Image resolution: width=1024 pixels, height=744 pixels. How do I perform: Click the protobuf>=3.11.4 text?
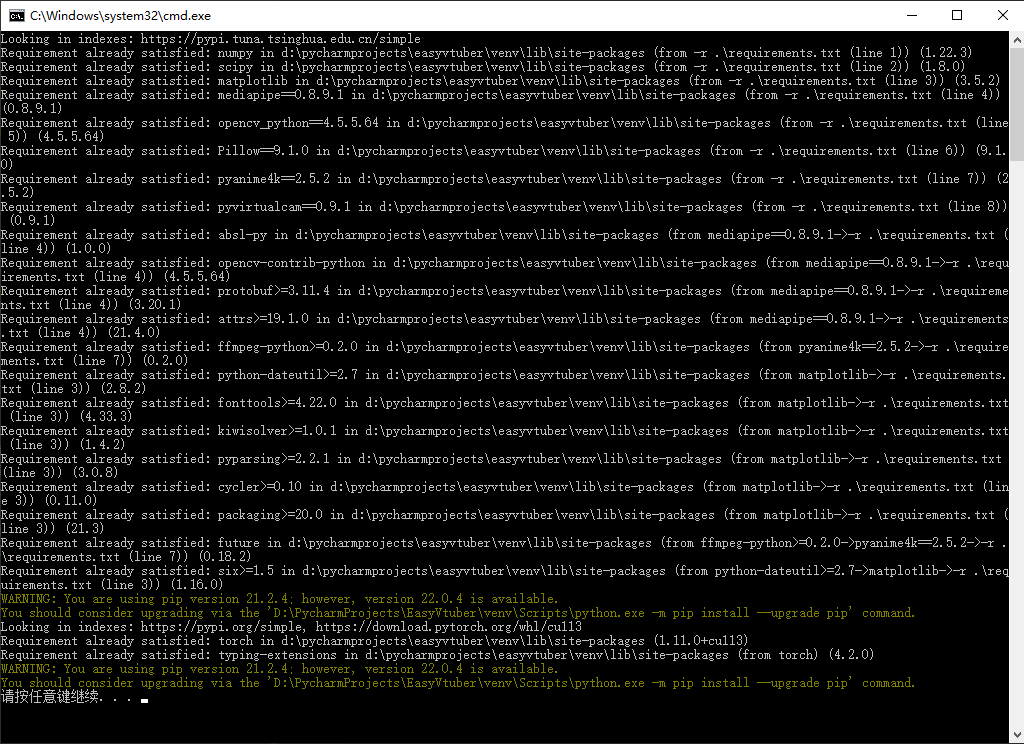point(274,291)
